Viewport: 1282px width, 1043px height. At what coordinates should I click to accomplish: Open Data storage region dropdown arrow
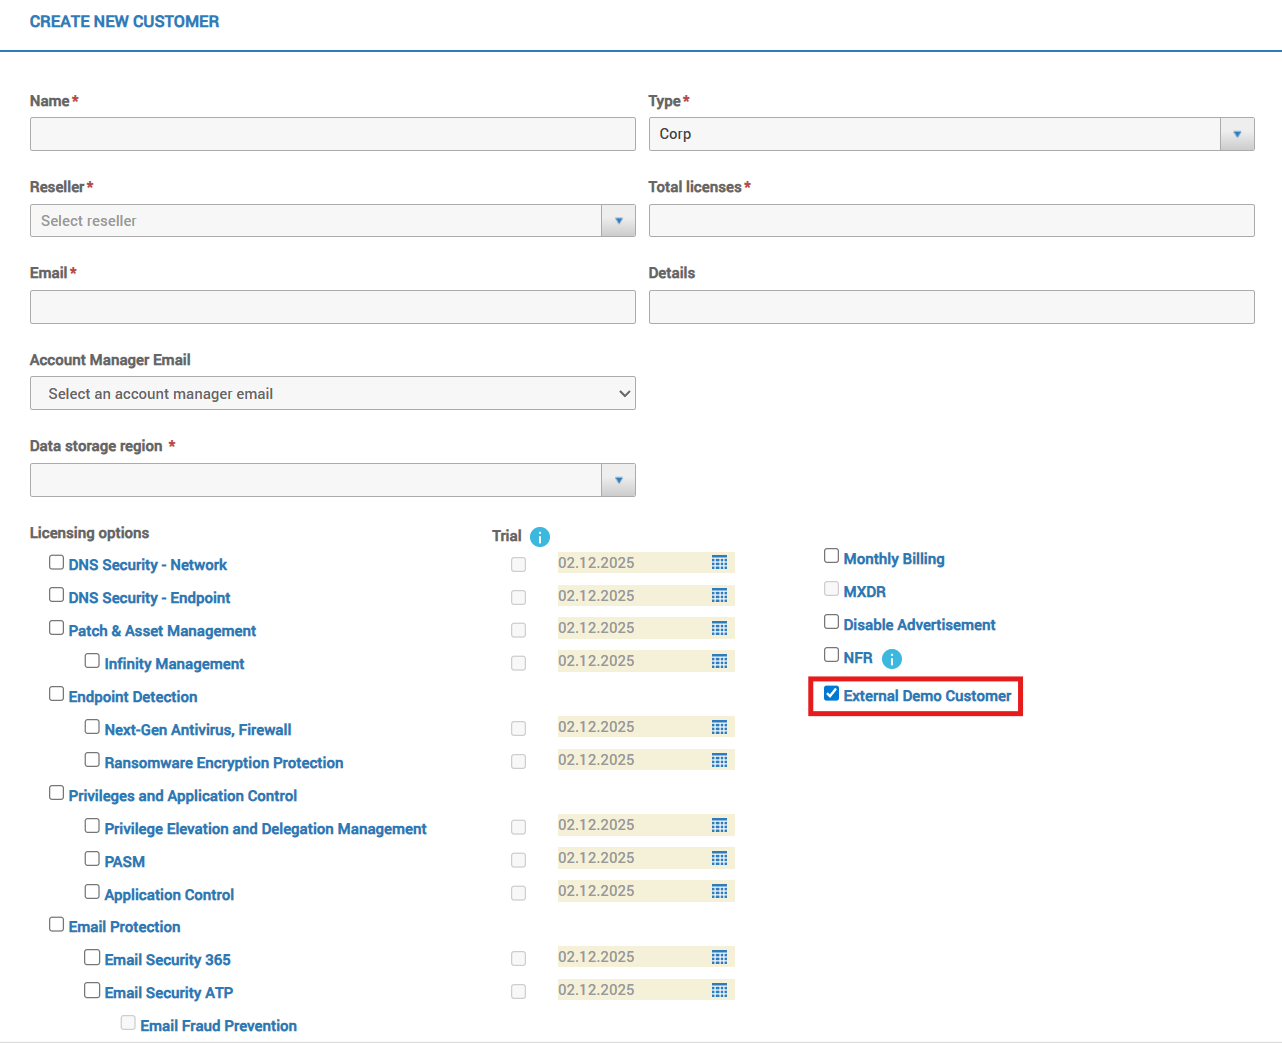[618, 480]
